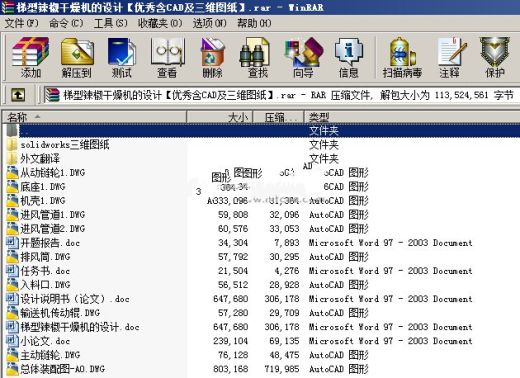Click the Word icon beside 开题报告.doc
The width and height of the screenshot is (520, 378).
pos(12,243)
